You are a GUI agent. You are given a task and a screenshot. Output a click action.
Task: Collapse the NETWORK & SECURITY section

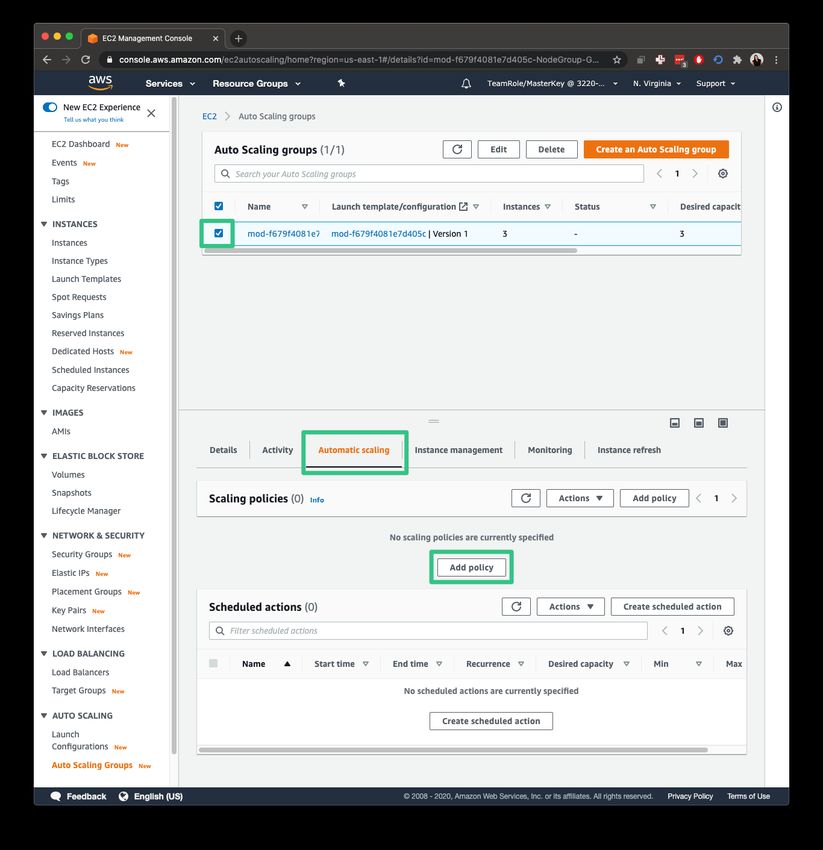[x=44, y=536]
